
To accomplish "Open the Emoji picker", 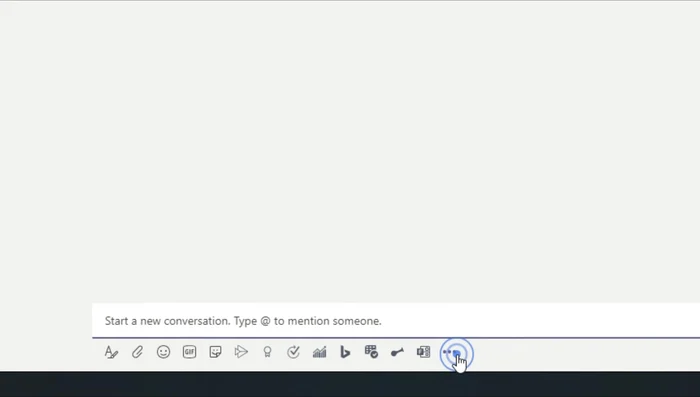I will [163, 352].
